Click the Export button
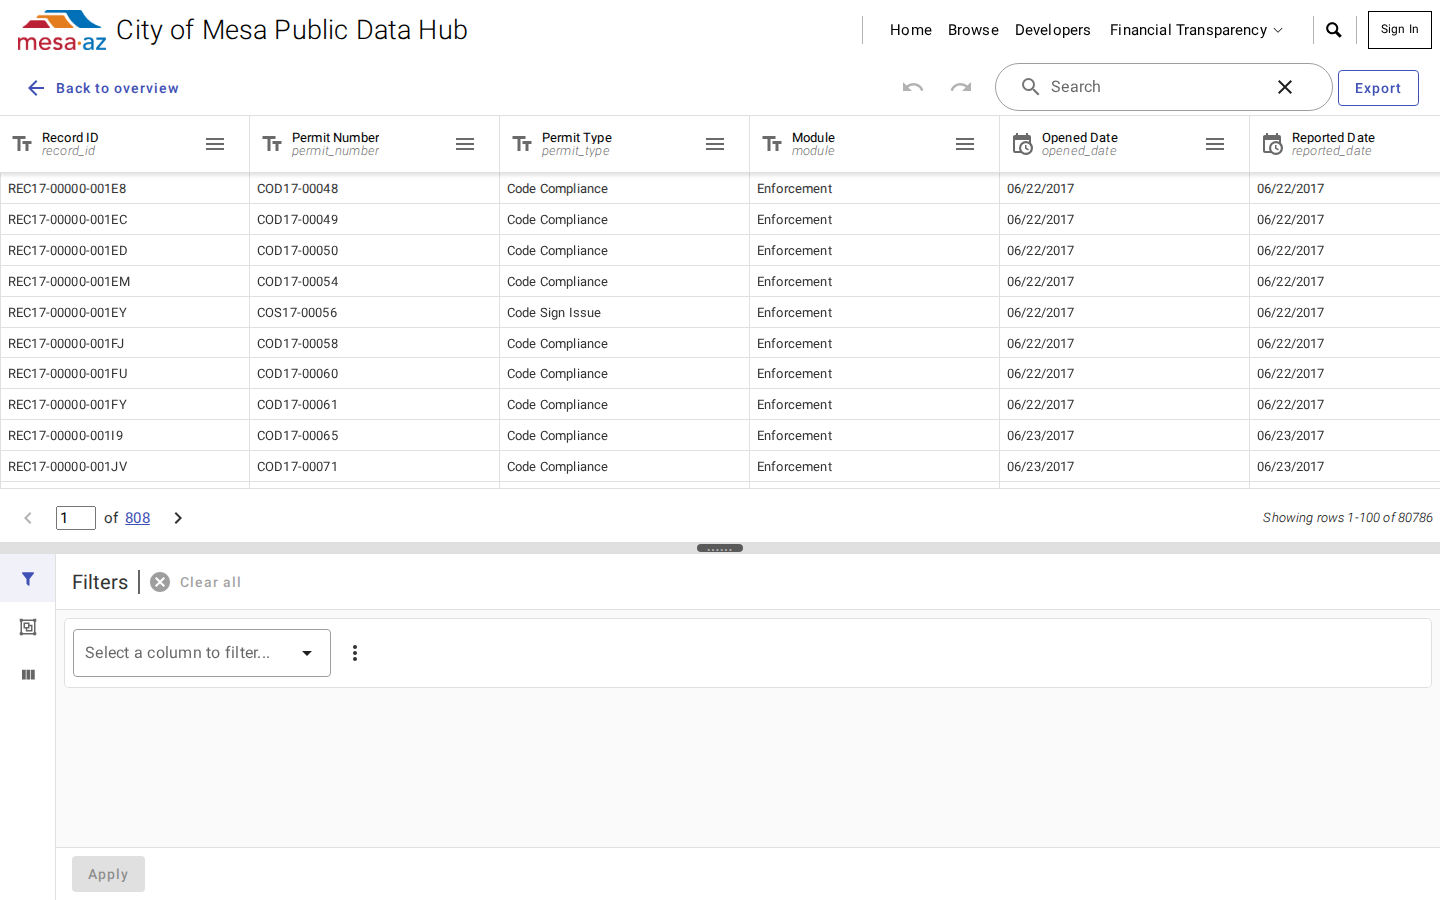 point(1378,88)
